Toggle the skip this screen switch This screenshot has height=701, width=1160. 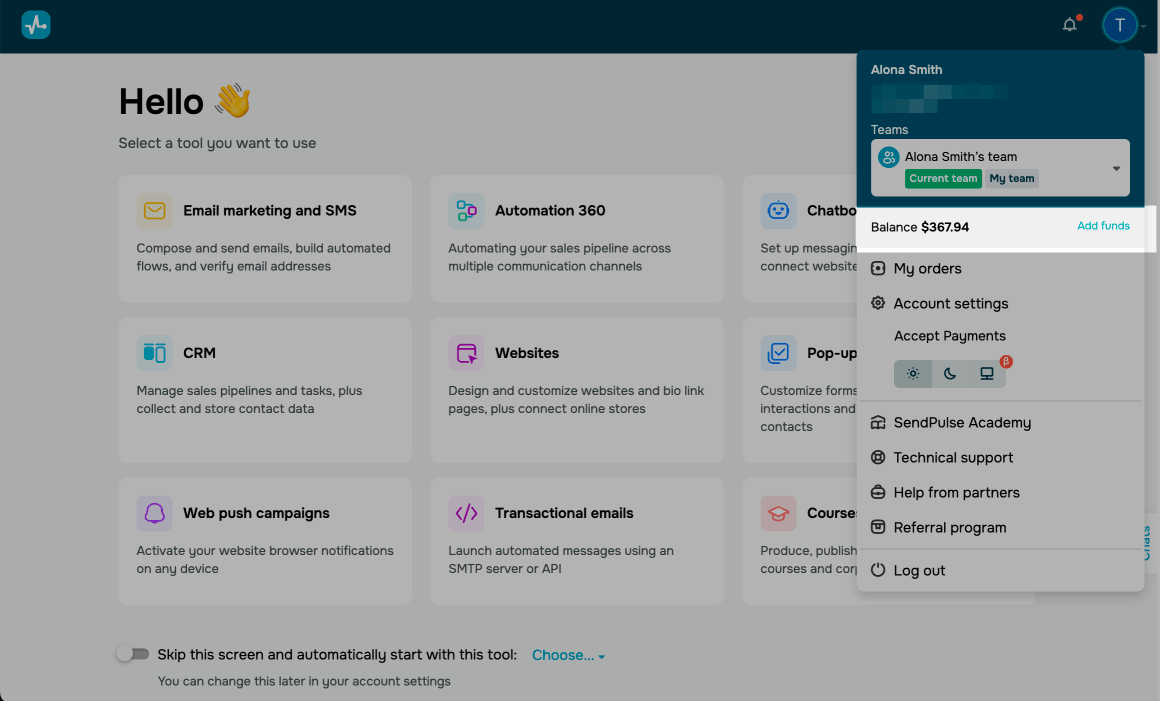(x=133, y=654)
